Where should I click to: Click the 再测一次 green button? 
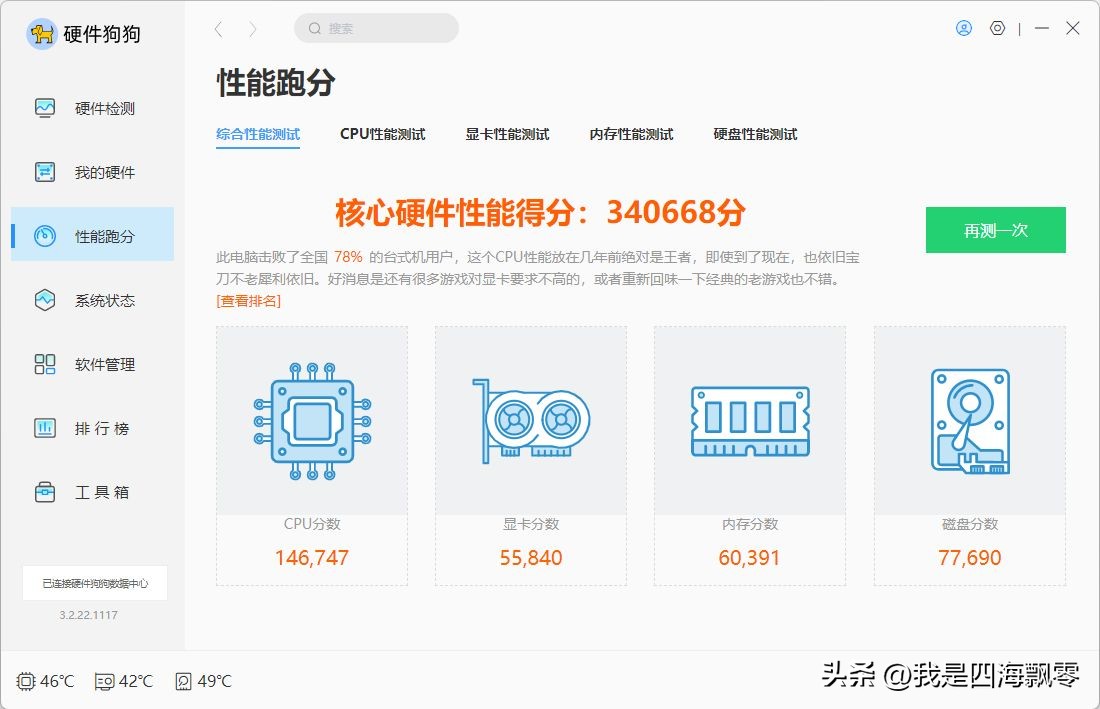[995, 230]
